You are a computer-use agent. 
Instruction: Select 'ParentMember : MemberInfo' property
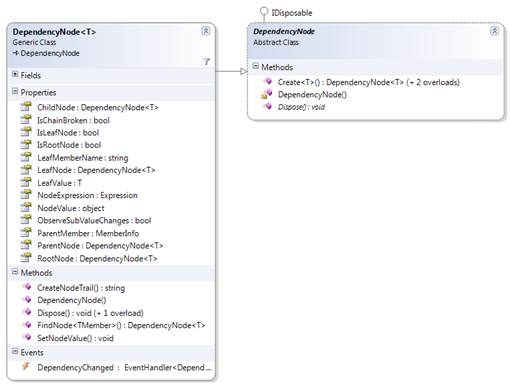coord(88,233)
